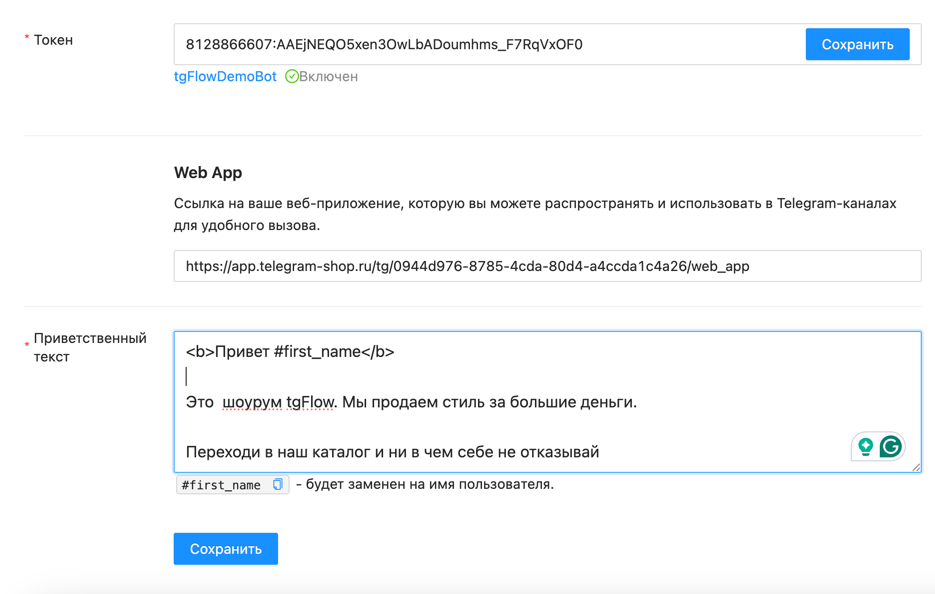The height and width of the screenshot is (594, 935).
Task: Click the Grammarly icon in the greeting textarea
Action: point(890,446)
